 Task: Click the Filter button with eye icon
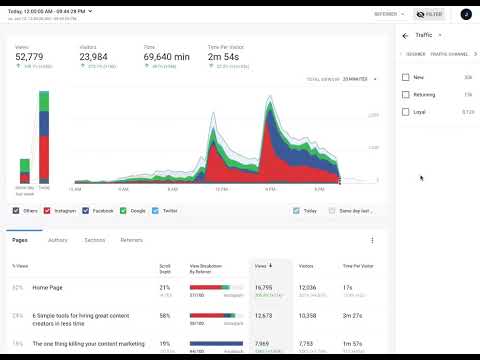(430, 14)
